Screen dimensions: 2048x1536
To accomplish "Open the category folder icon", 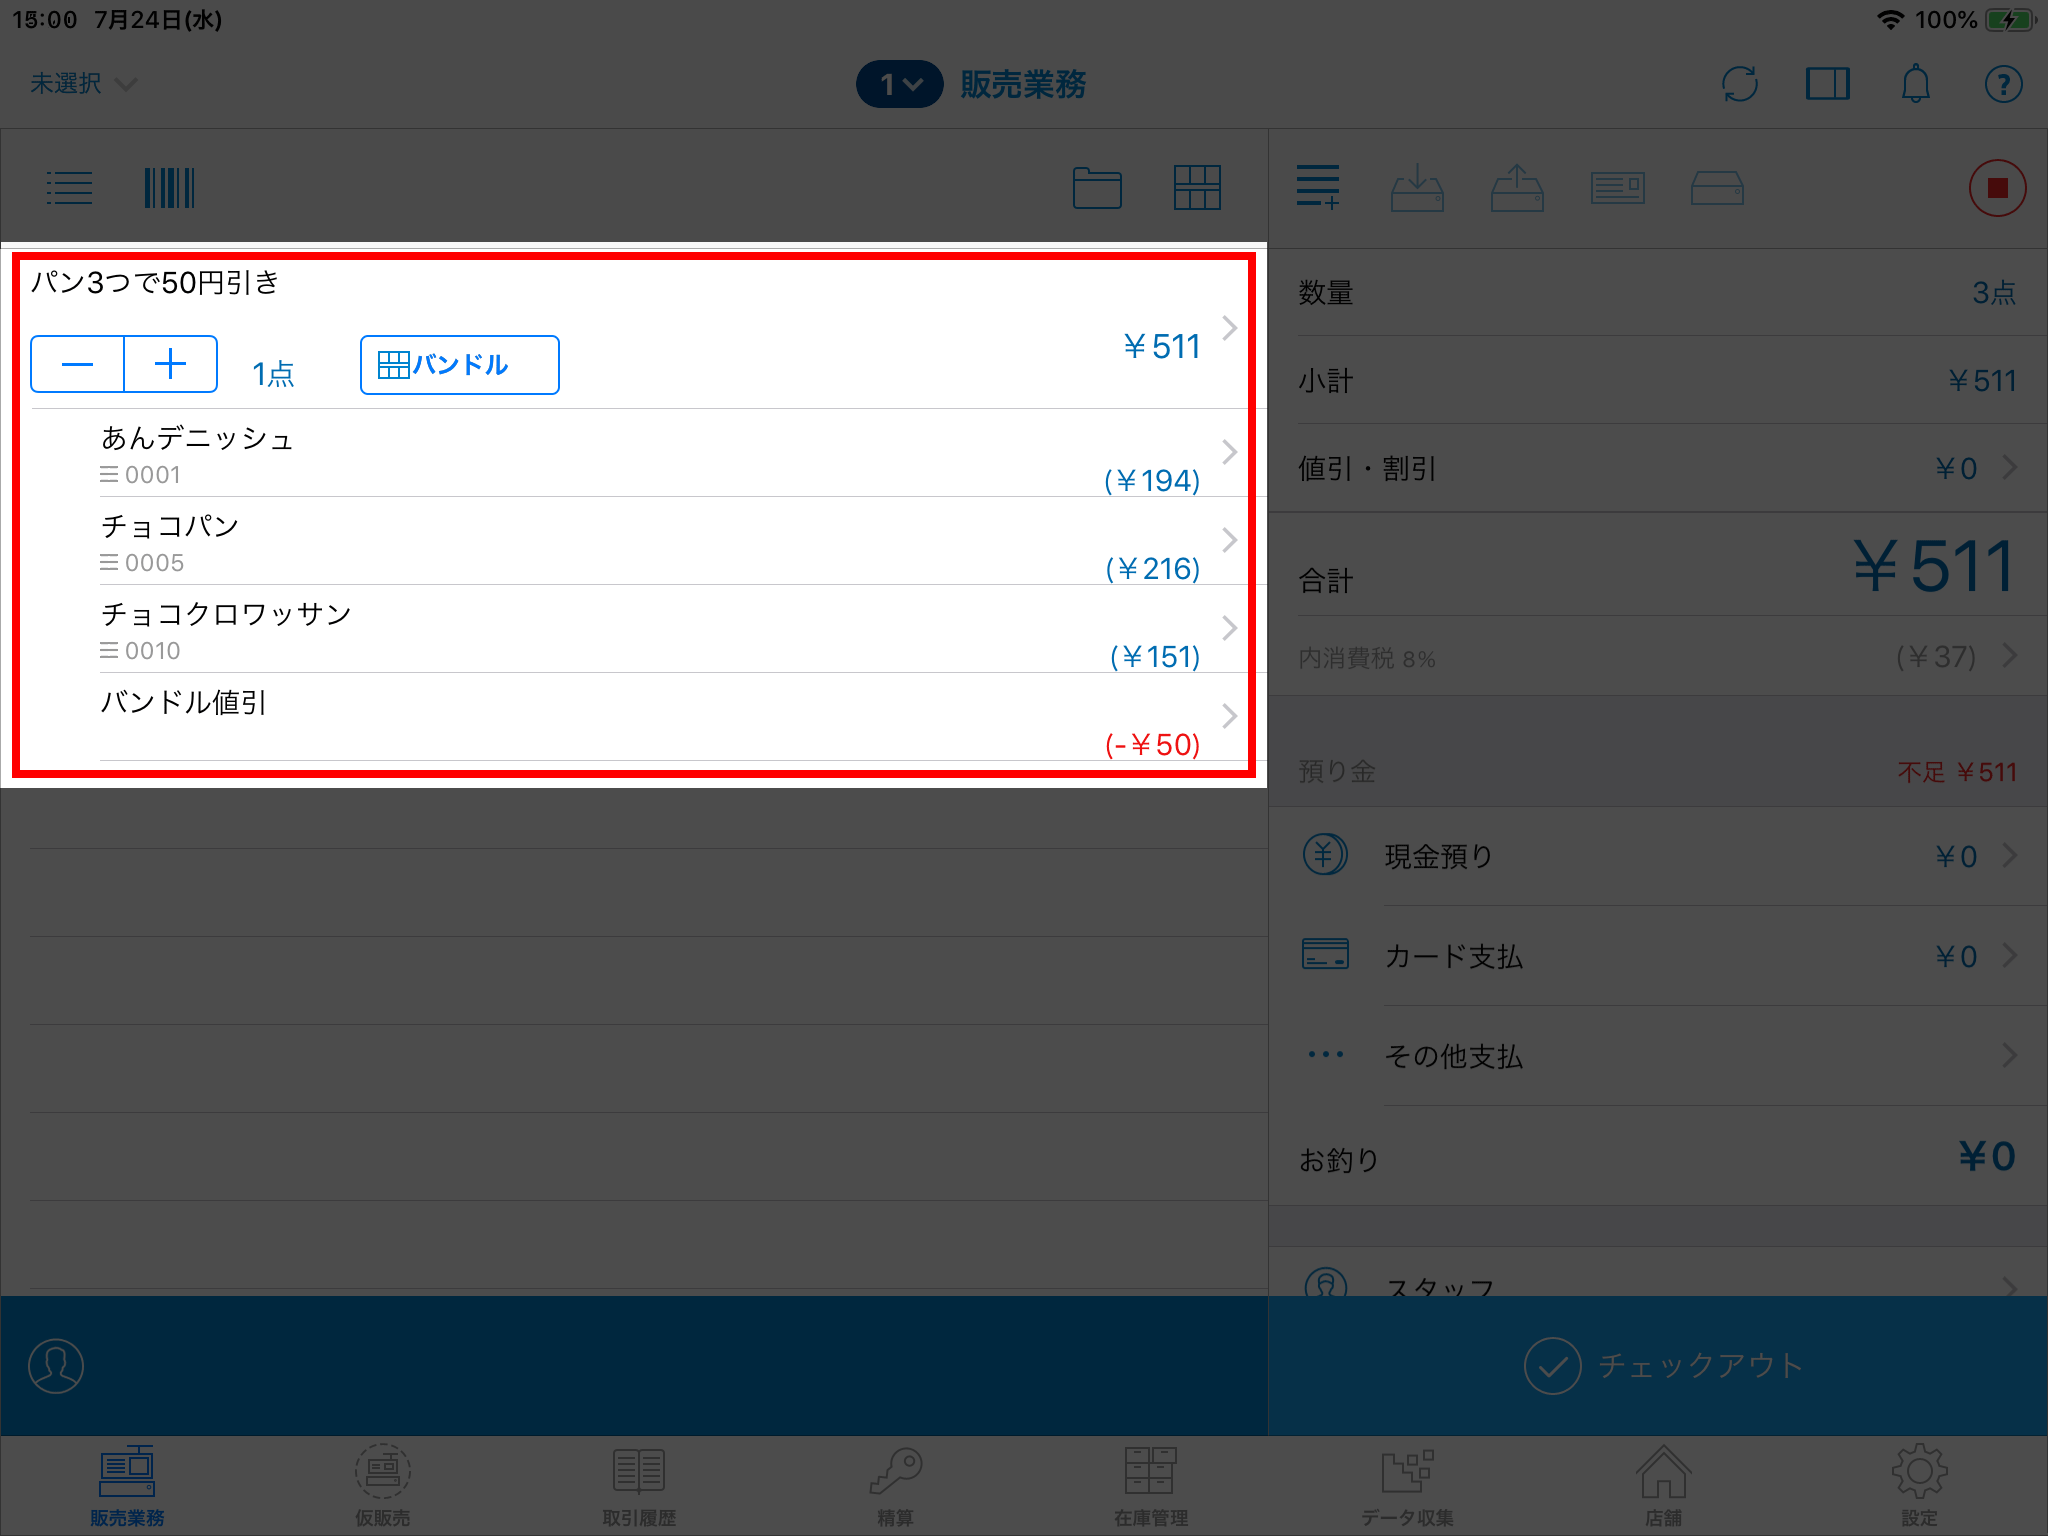I will [x=1097, y=188].
